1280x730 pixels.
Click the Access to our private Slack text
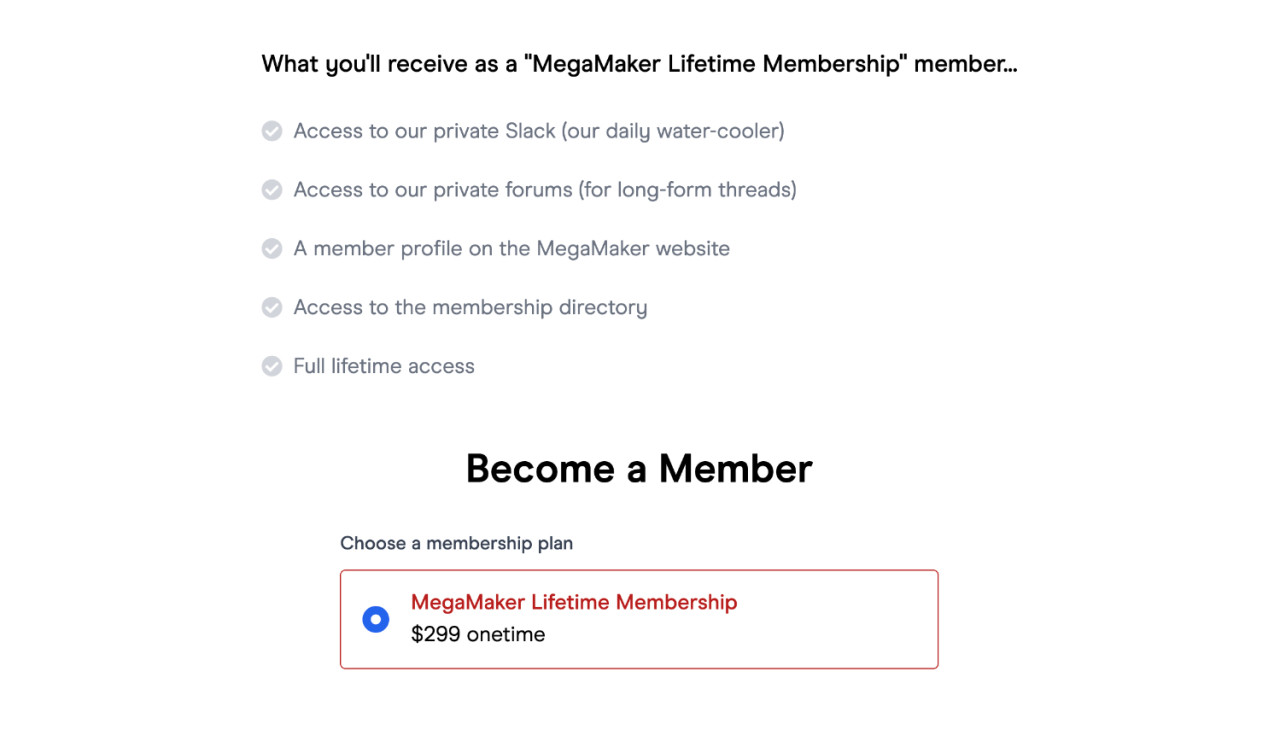click(x=420, y=131)
